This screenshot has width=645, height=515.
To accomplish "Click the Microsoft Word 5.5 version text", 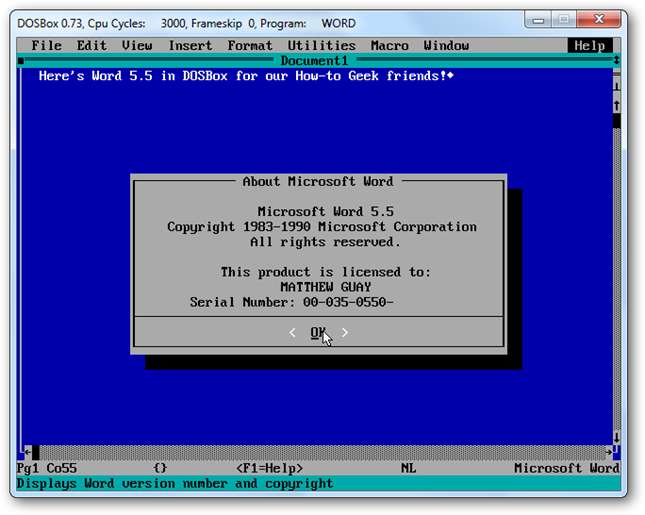I will point(326,211).
